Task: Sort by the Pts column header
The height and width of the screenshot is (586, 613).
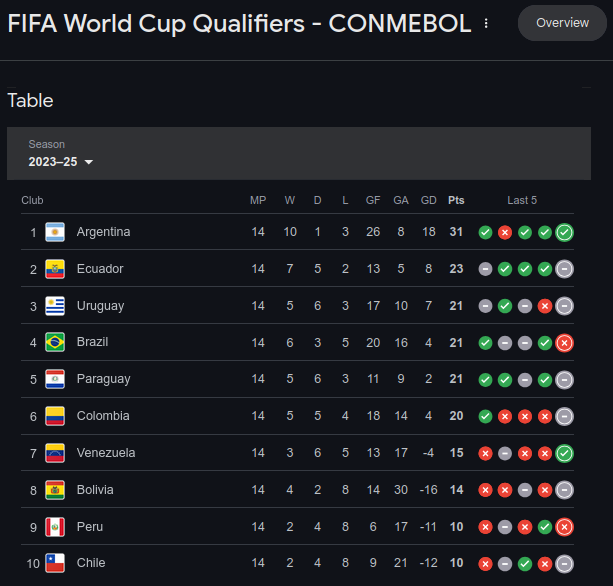Action: click(x=456, y=201)
